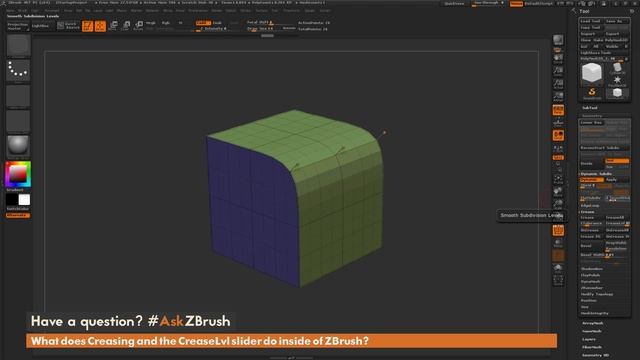Screen dimensions: 640x360
Task: Toggle Perspective view button
Action: click(x=558, y=110)
